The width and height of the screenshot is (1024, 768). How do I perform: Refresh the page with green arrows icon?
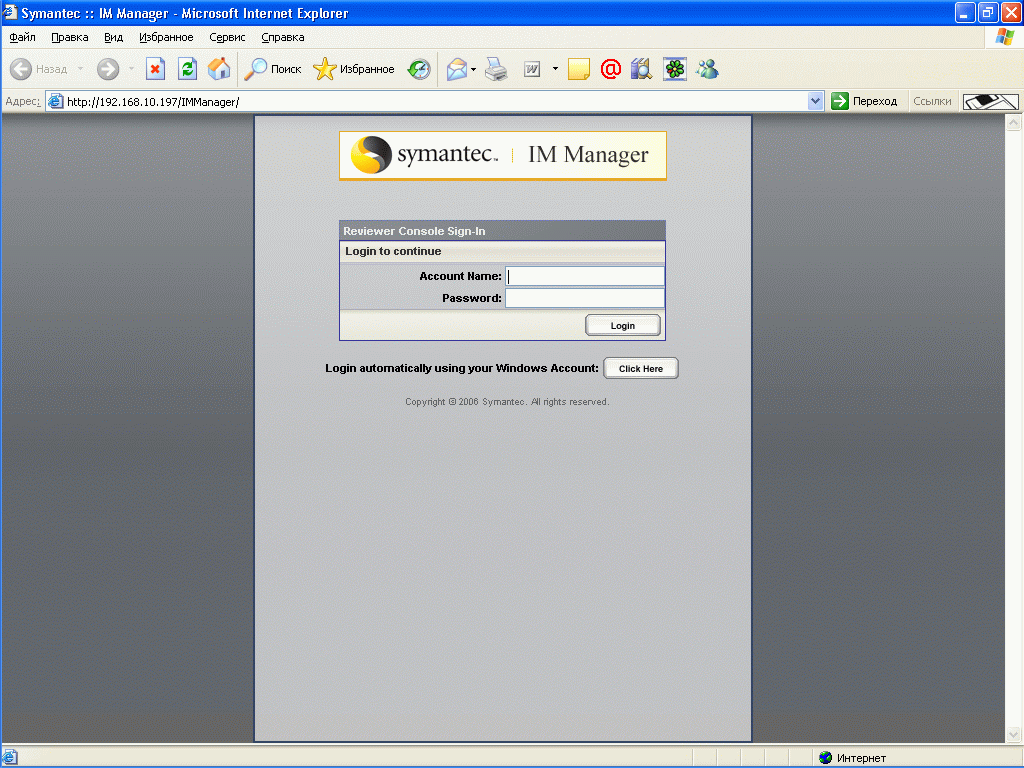pyautogui.click(x=187, y=69)
